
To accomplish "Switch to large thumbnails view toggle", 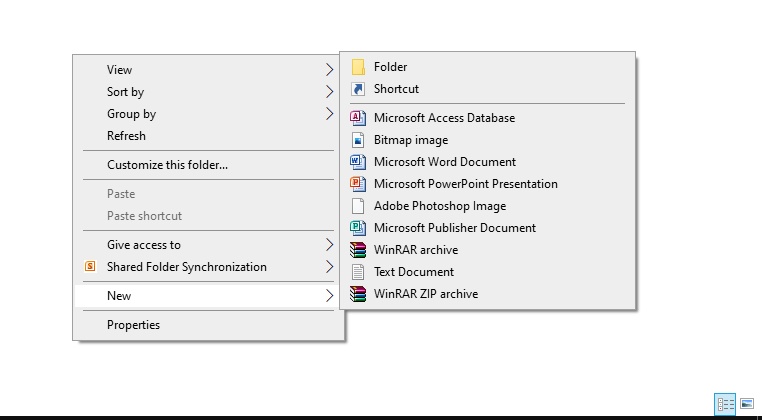I will point(747,404).
